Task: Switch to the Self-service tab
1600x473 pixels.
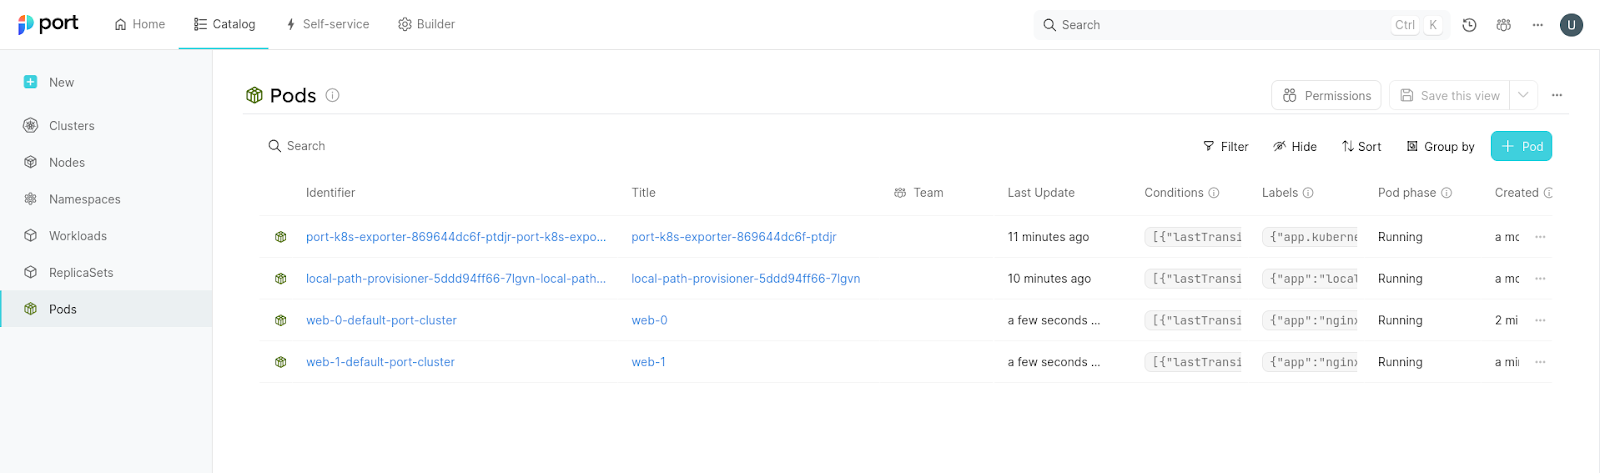Action: [x=327, y=24]
